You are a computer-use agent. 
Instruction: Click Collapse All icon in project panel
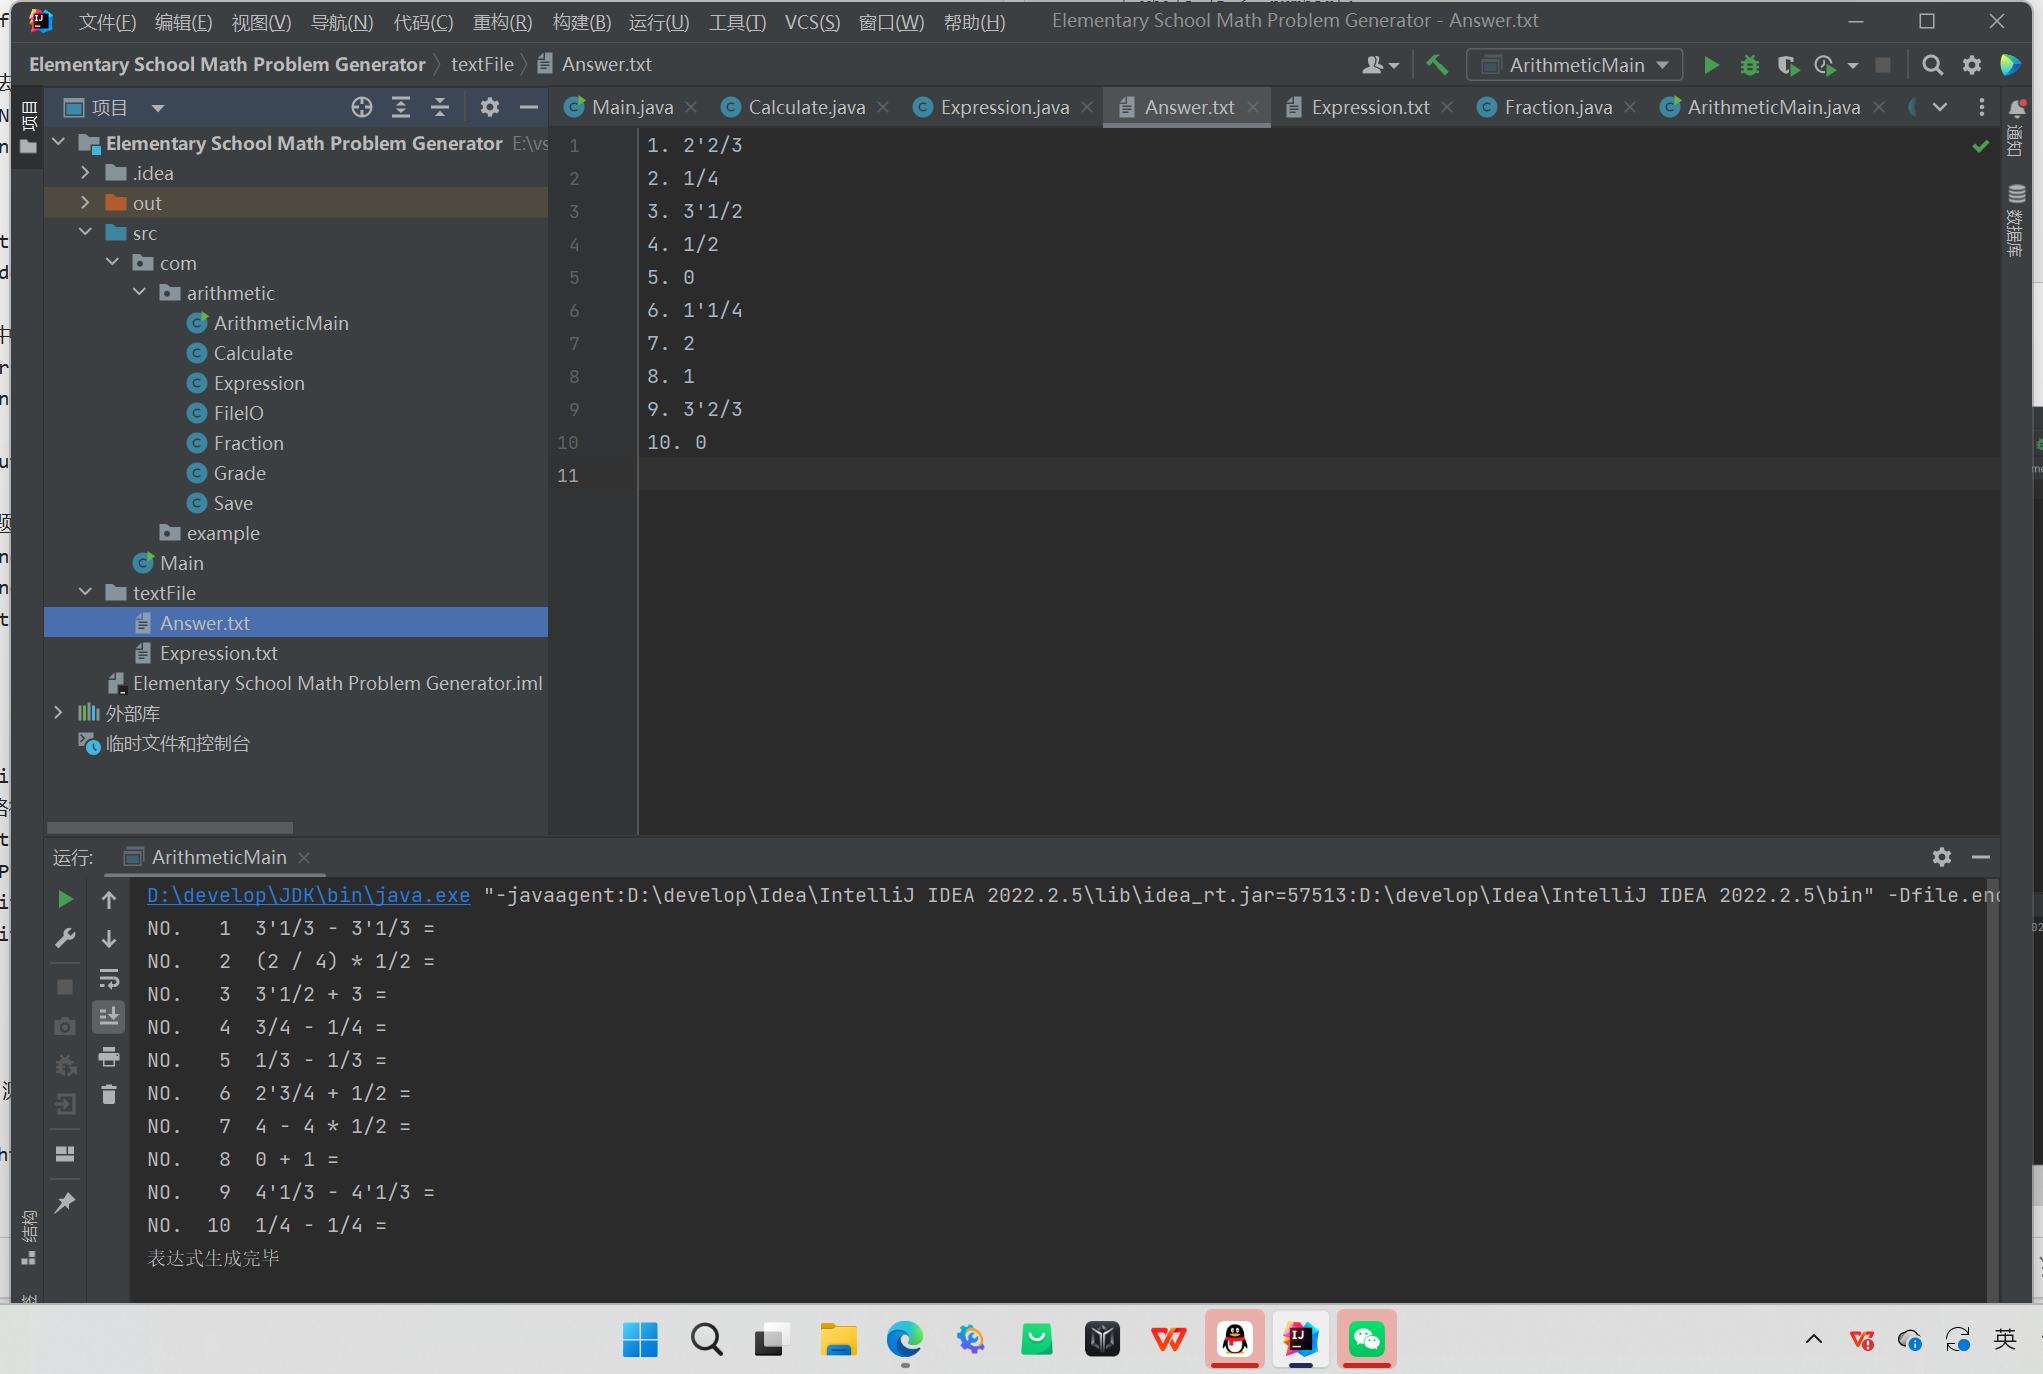click(x=440, y=107)
